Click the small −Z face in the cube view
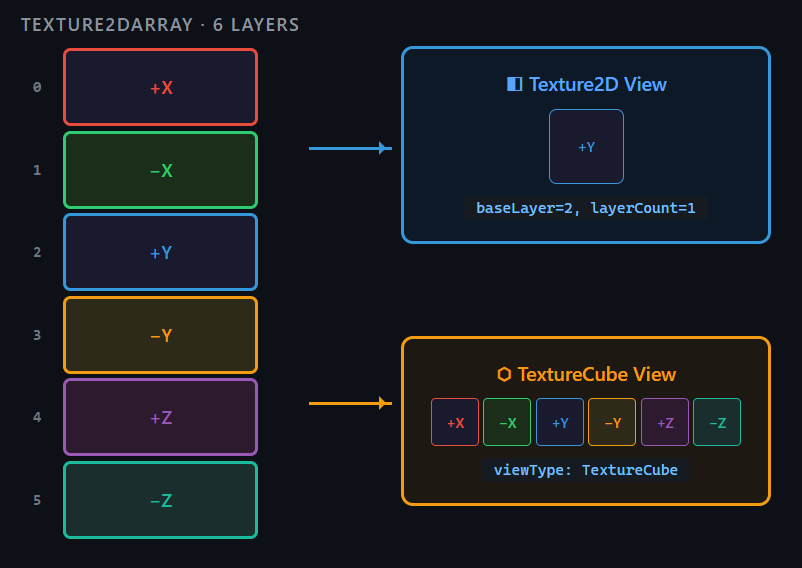The image size is (802, 568). 717,422
